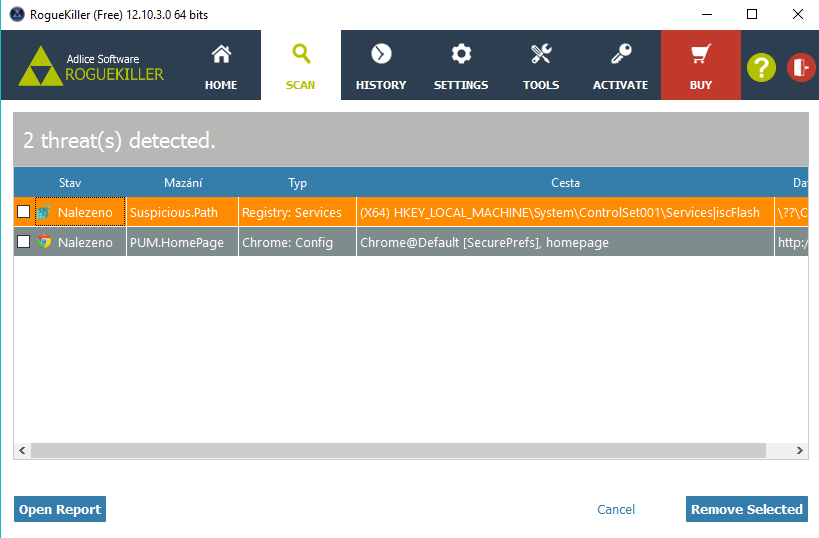This screenshot has width=819, height=538.
Task: Sort by the Typ column header
Action: point(297,182)
